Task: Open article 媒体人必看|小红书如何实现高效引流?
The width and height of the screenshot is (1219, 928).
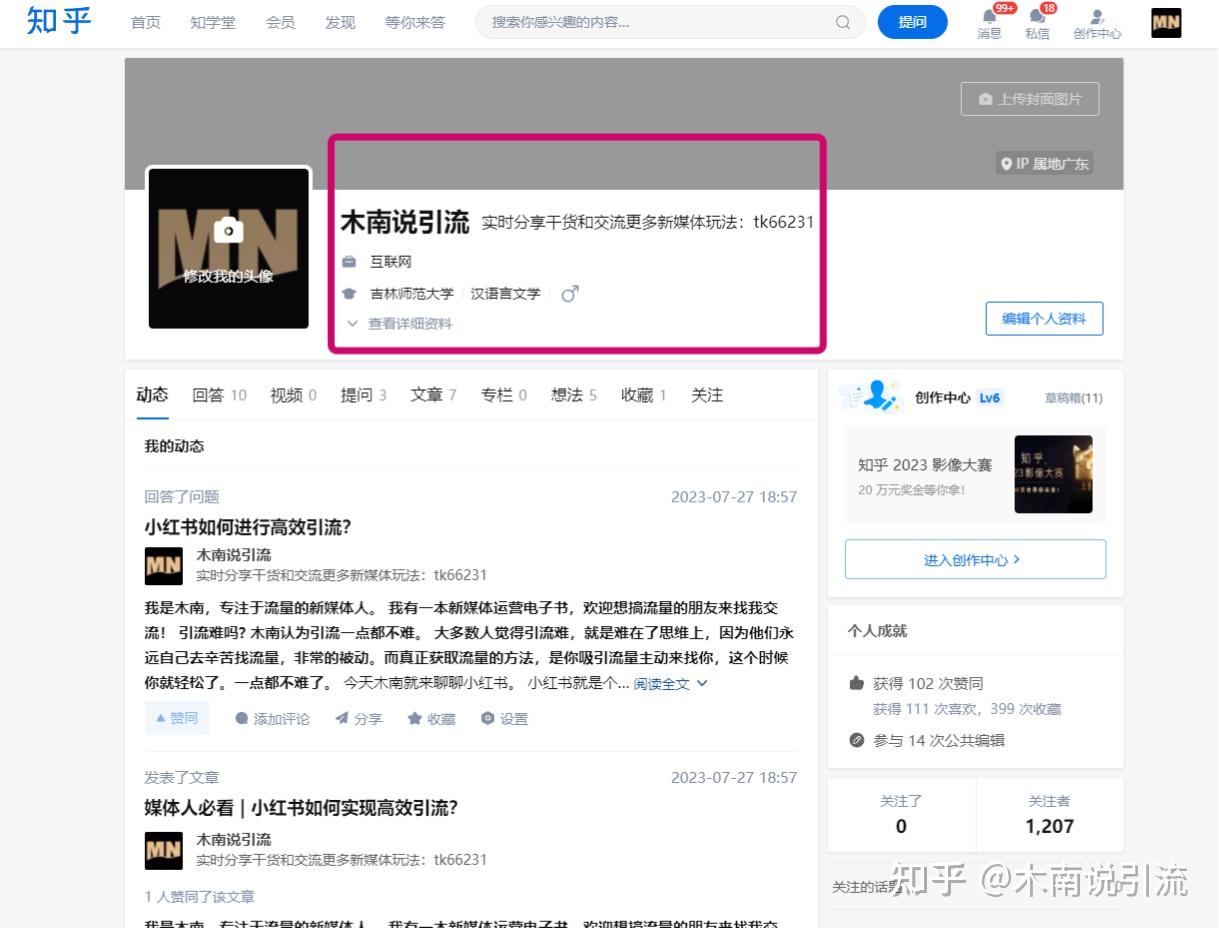Action: click(301, 809)
